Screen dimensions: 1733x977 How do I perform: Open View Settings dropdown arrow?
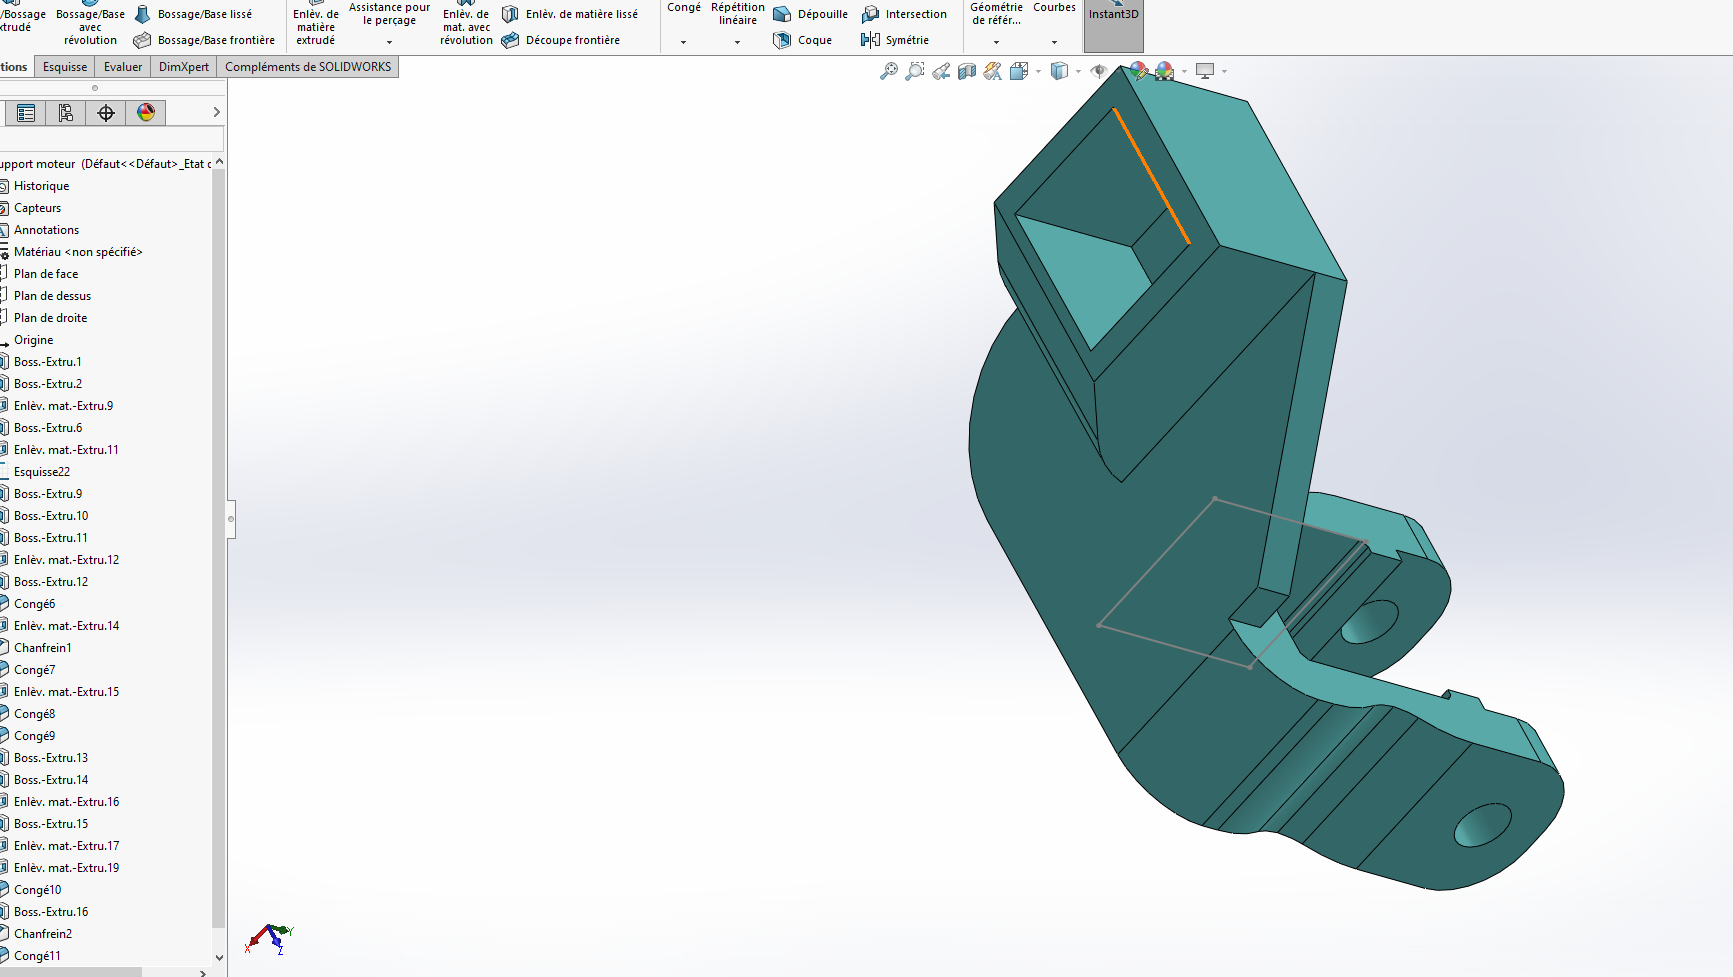pos(1224,71)
